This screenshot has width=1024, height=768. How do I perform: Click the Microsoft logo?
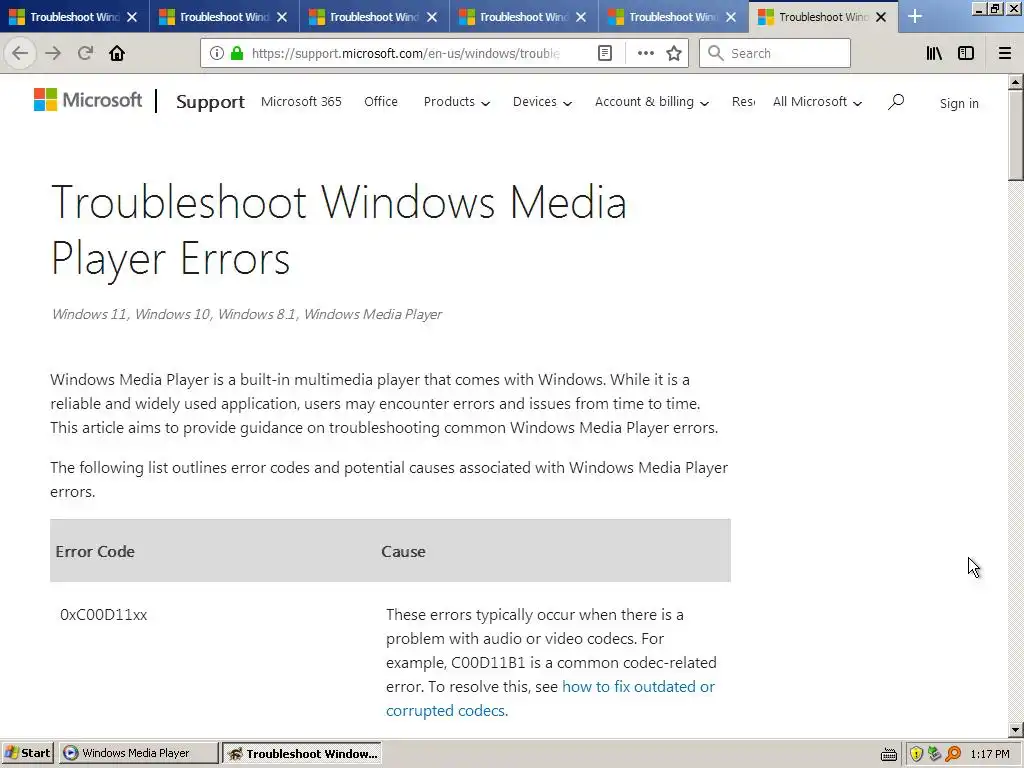(88, 100)
